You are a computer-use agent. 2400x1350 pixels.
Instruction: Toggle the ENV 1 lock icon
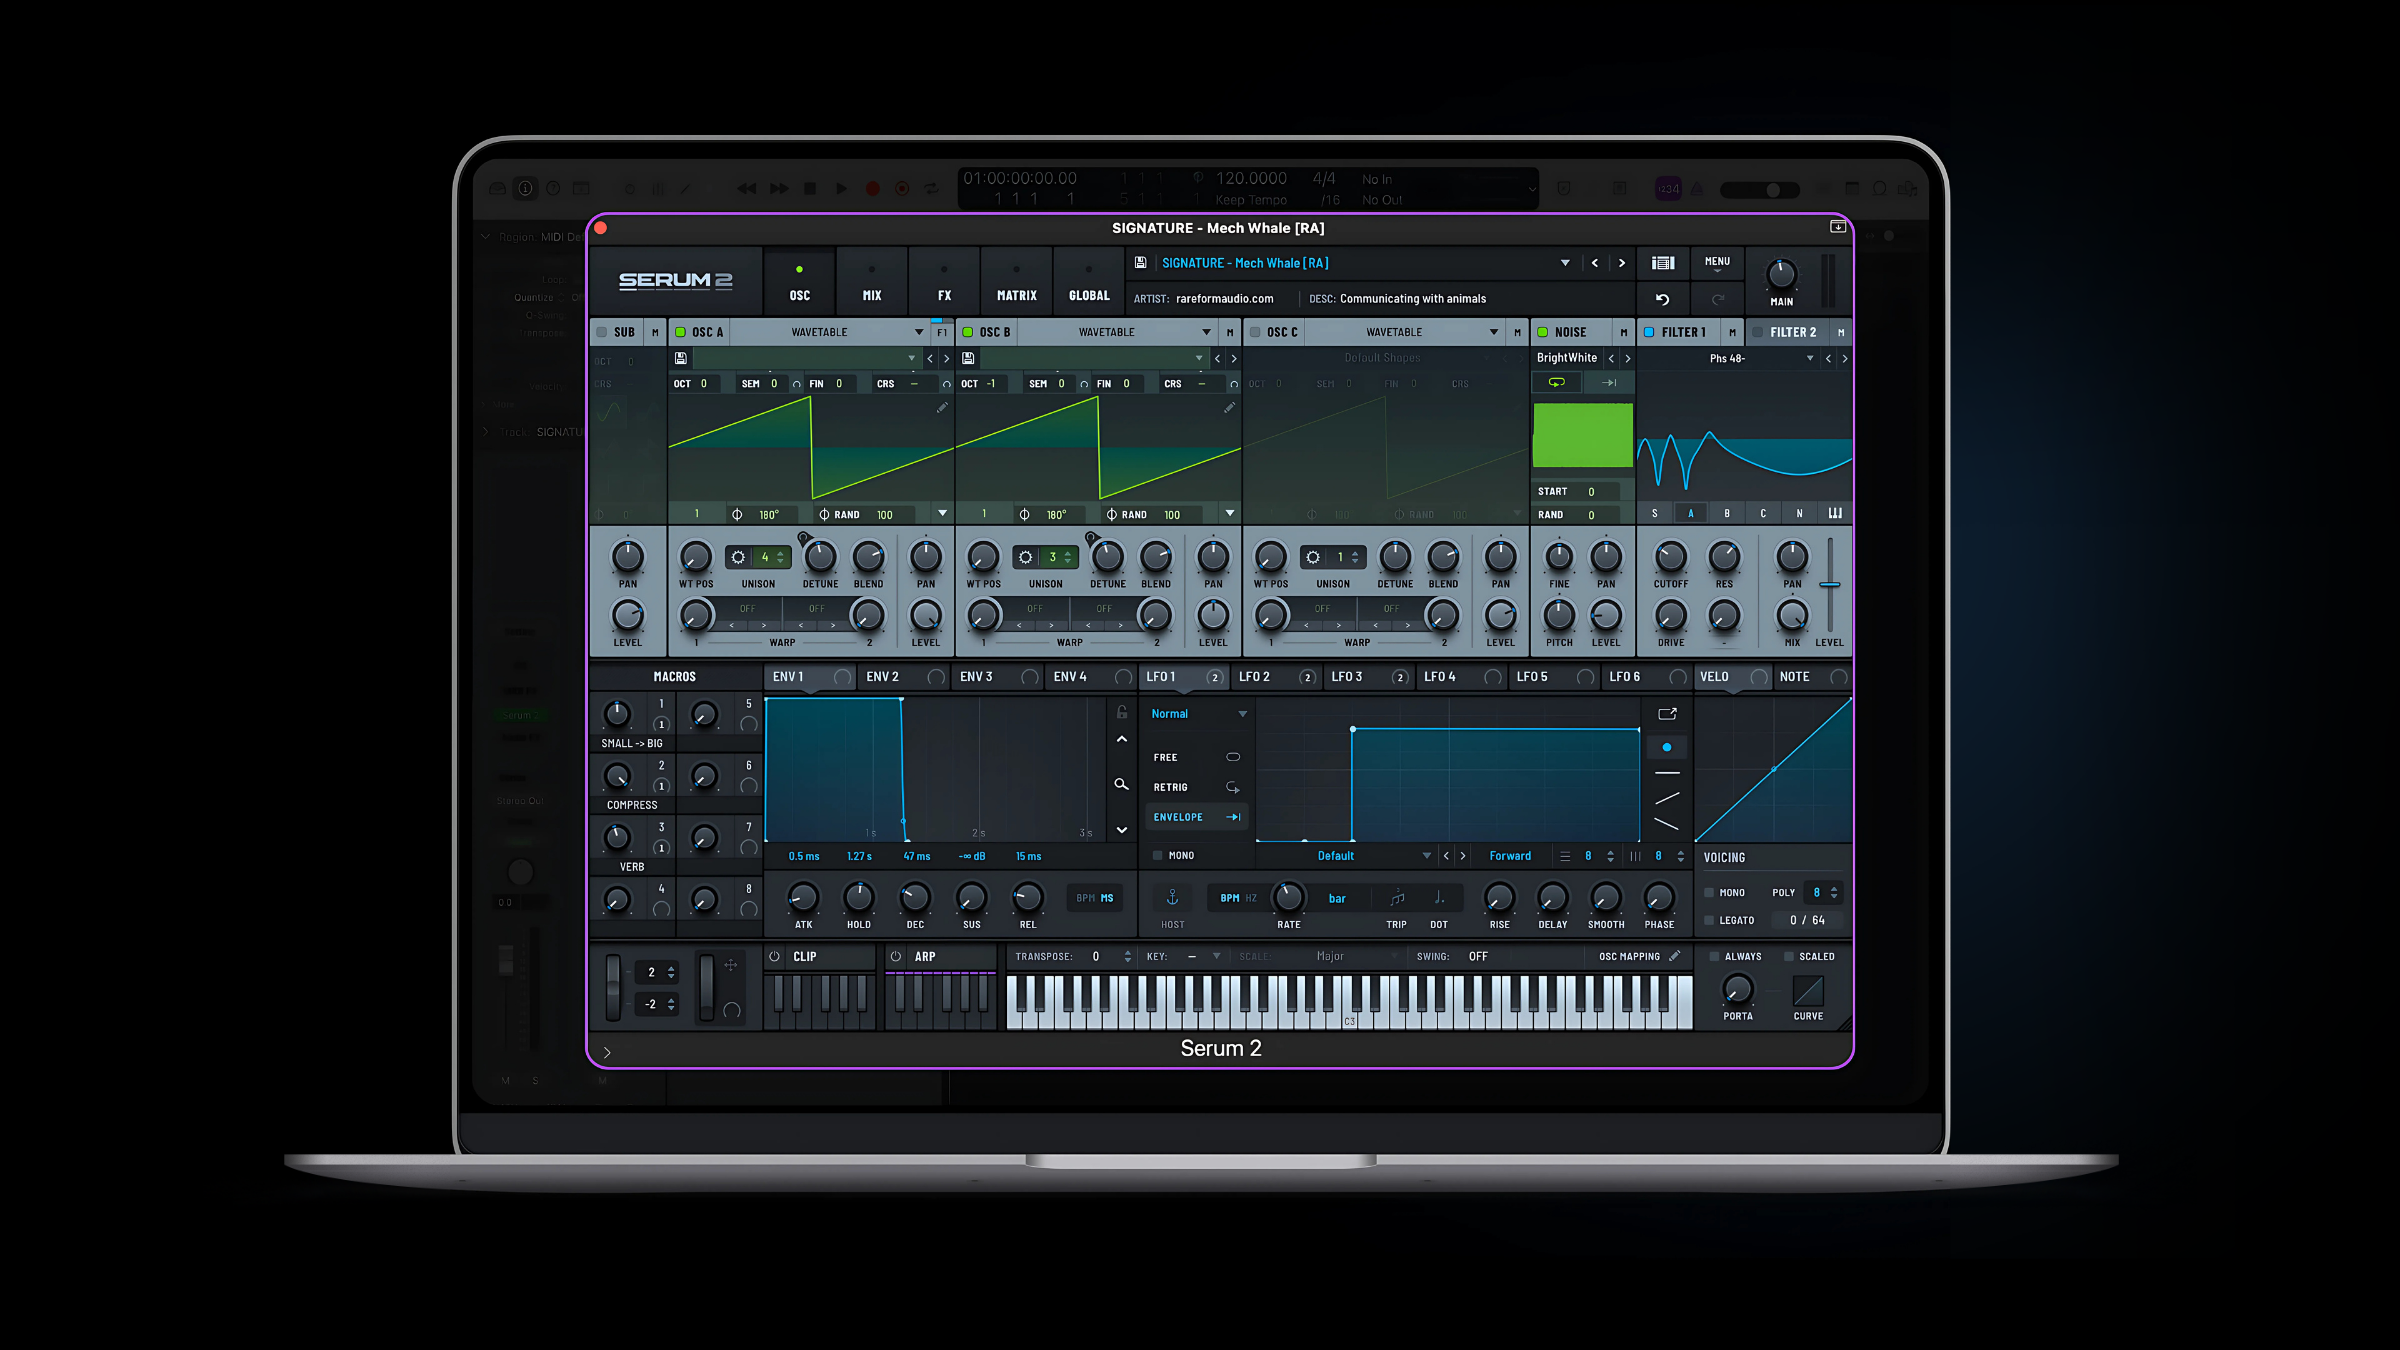[x=1122, y=712]
